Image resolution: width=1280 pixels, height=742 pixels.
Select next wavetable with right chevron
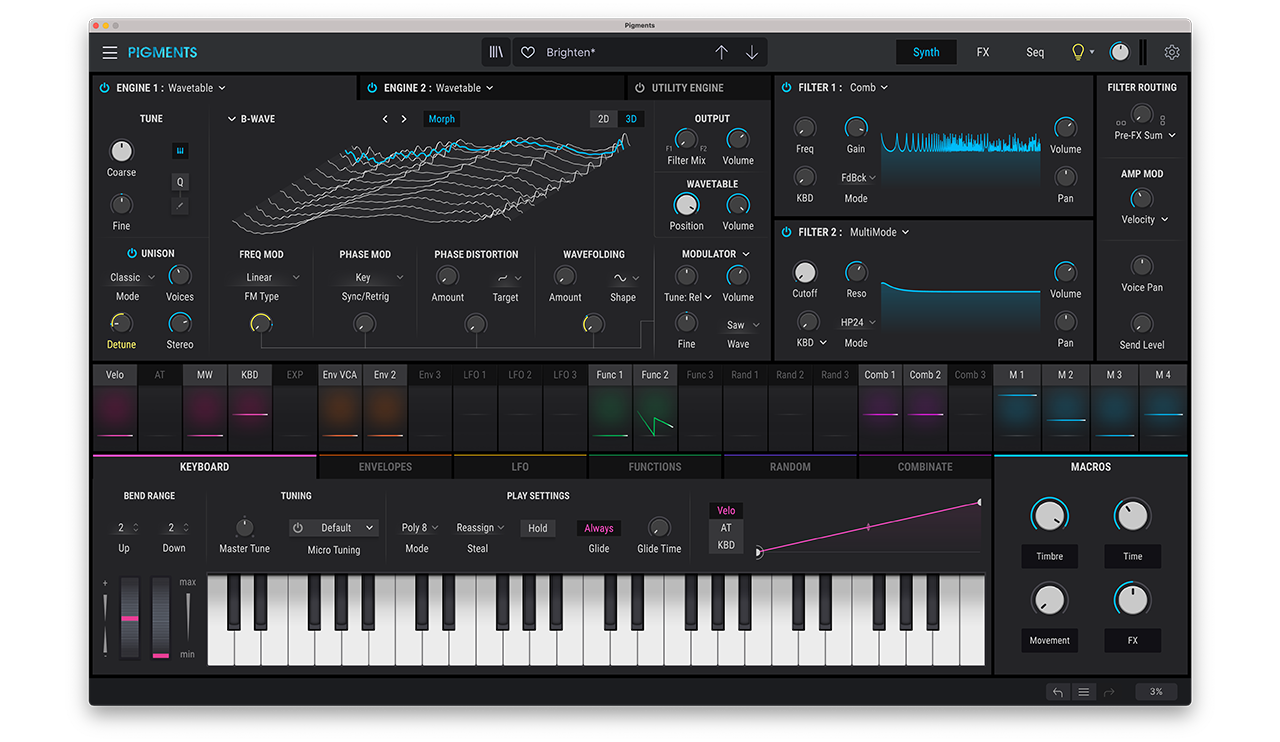pyautogui.click(x=403, y=119)
